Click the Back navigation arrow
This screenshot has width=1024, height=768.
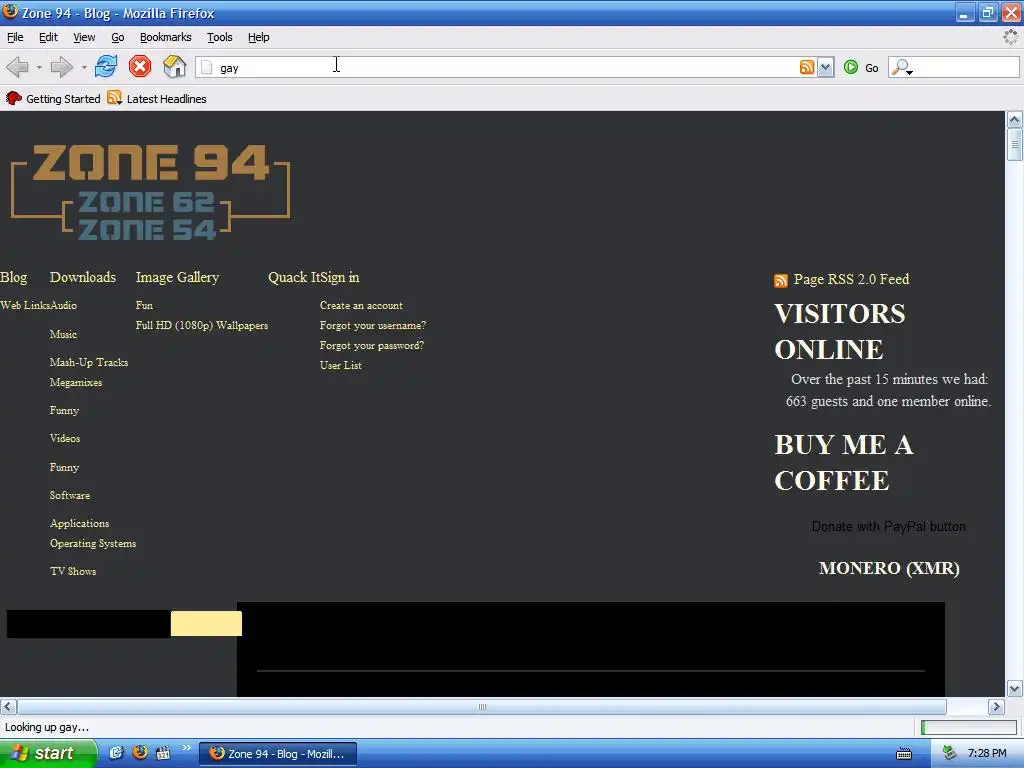click(x=18, y=67)
